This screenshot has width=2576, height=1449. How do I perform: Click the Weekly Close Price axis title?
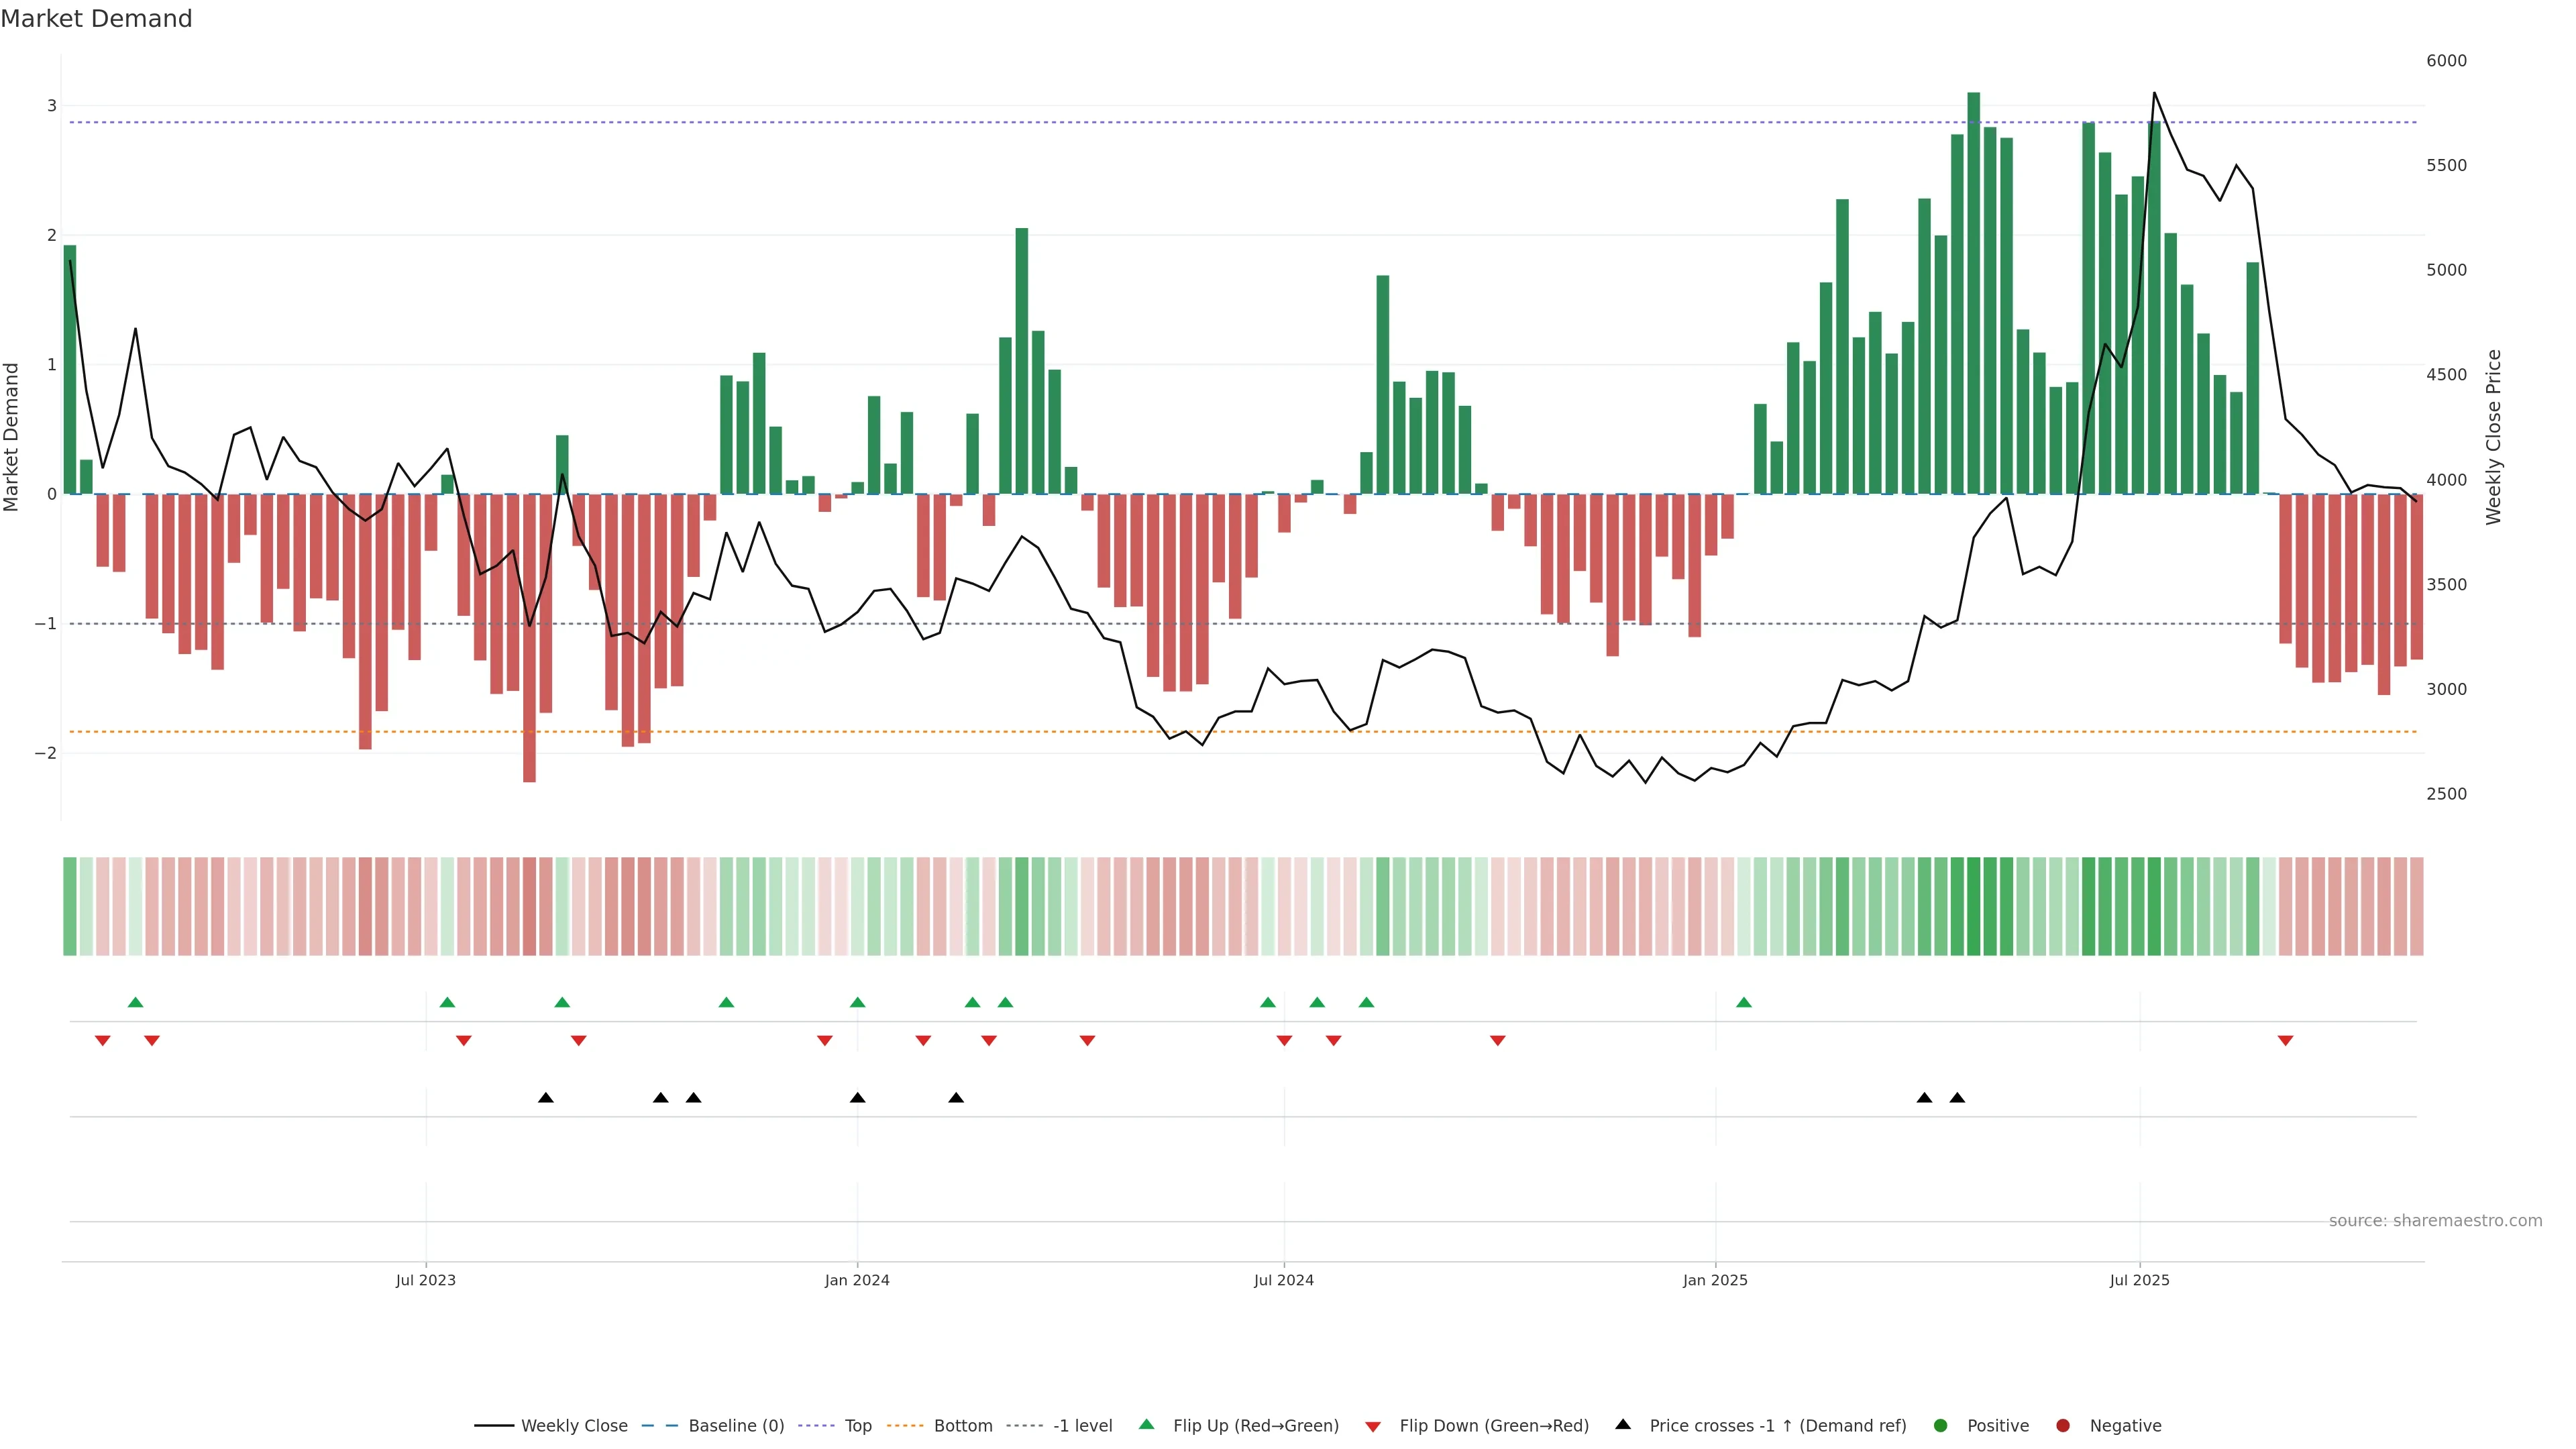point(2493,437)
